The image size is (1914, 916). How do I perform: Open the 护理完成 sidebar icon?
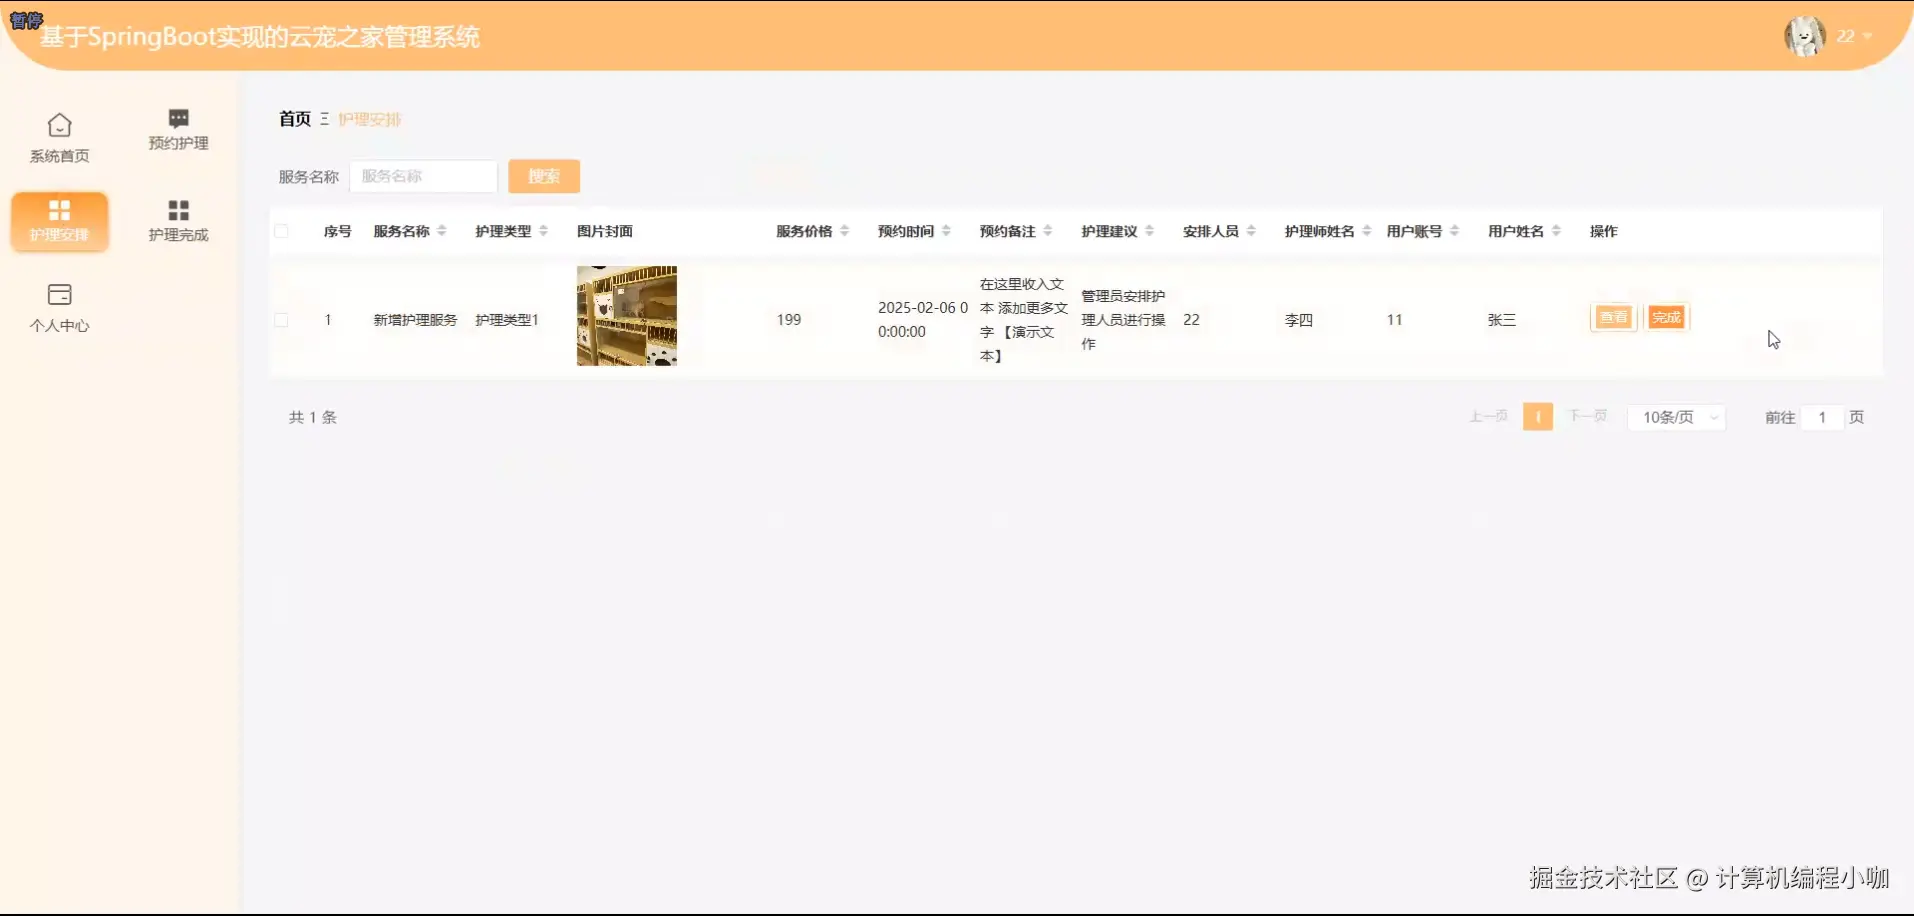(177, 219)
